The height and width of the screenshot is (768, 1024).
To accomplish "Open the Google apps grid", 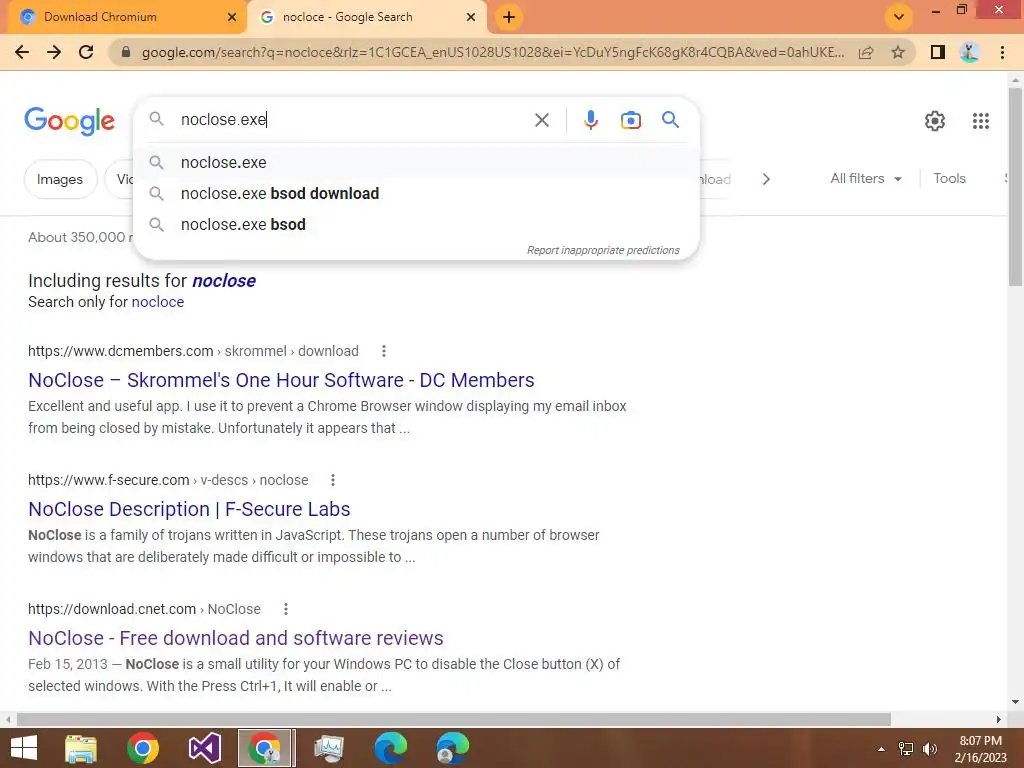I will [x=980, y=121].
